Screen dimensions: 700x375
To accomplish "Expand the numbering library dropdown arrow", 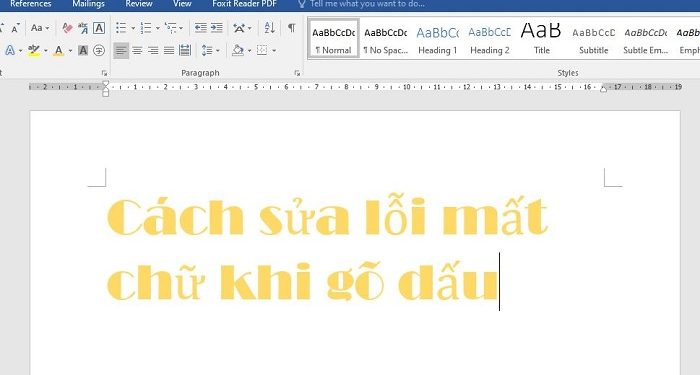I will coord(158,29).
